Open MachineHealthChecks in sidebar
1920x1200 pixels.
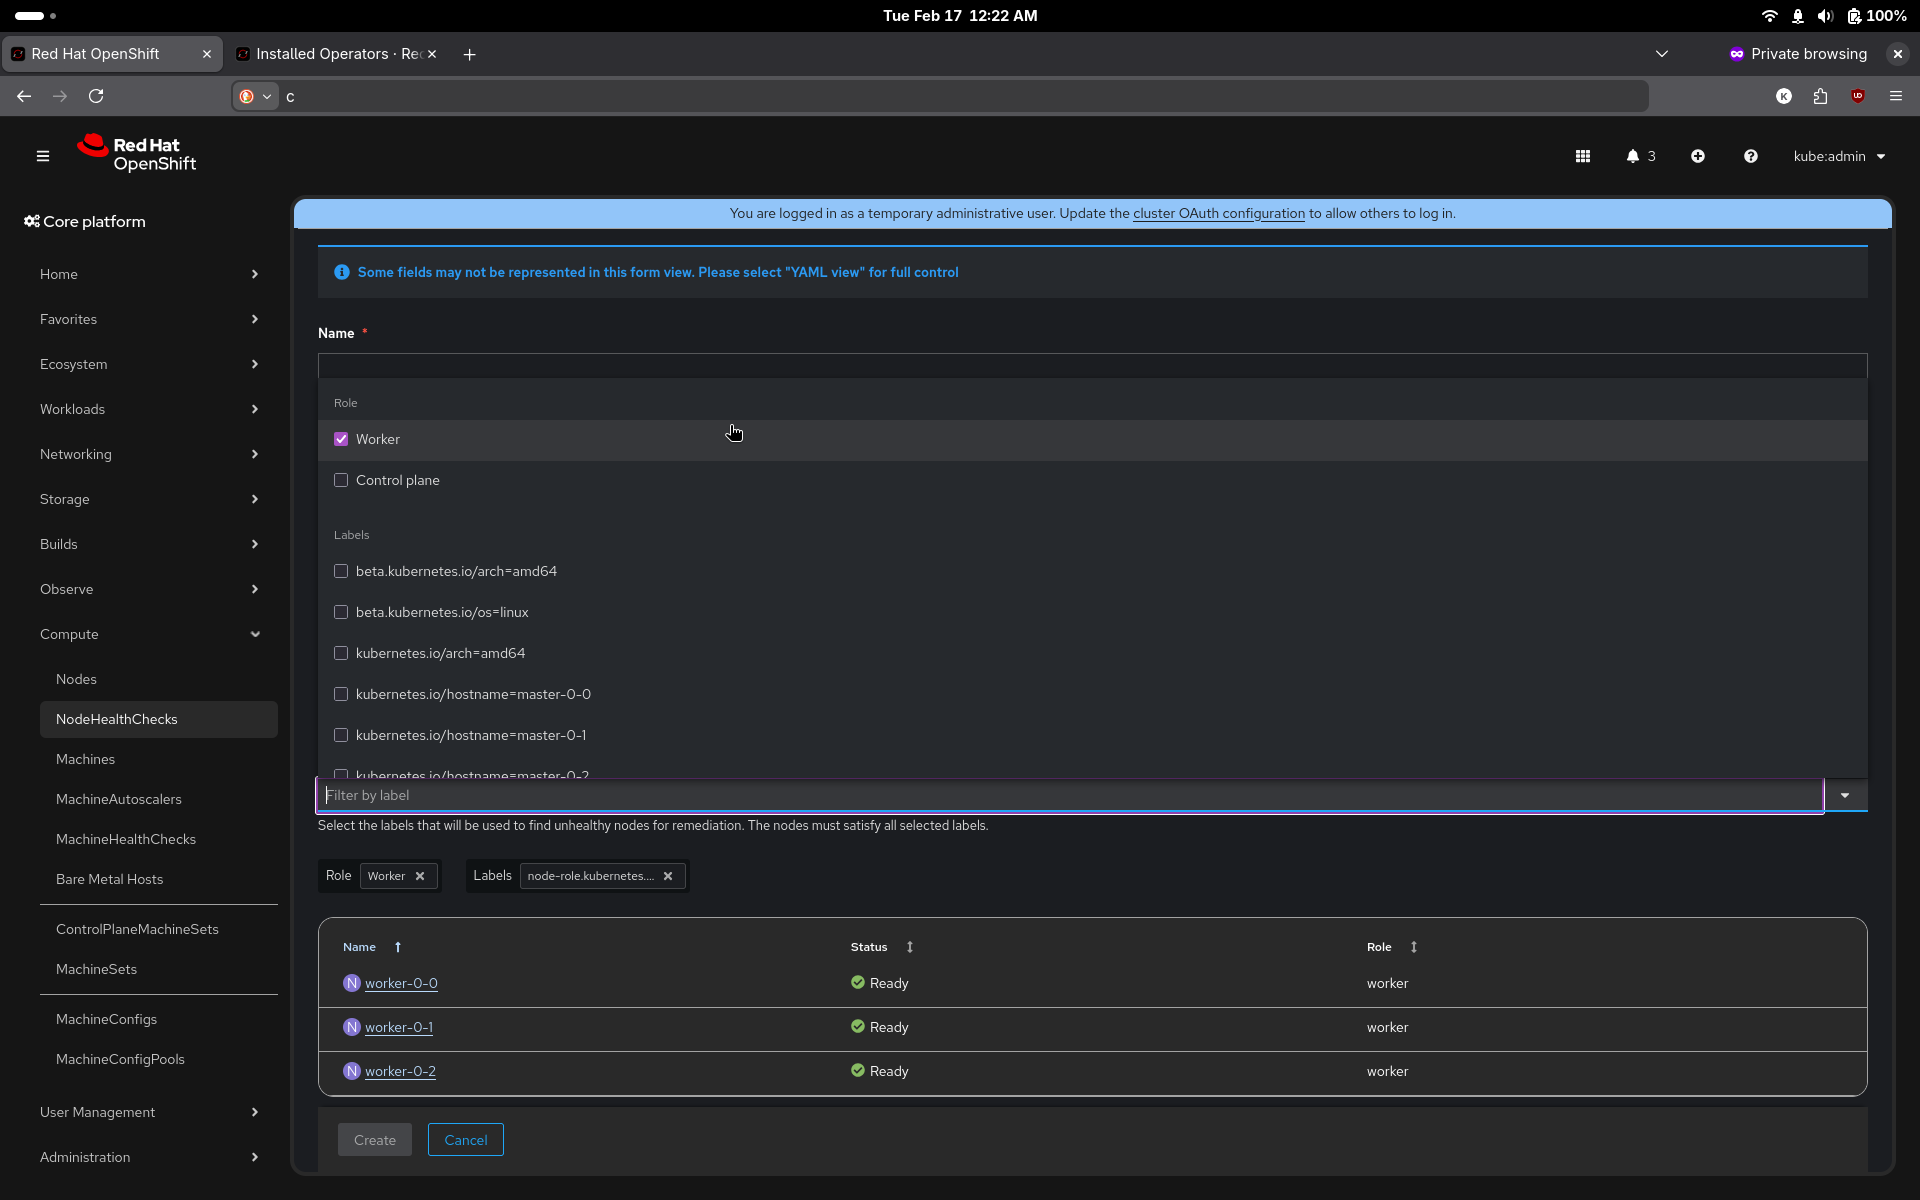pos(126,839)
